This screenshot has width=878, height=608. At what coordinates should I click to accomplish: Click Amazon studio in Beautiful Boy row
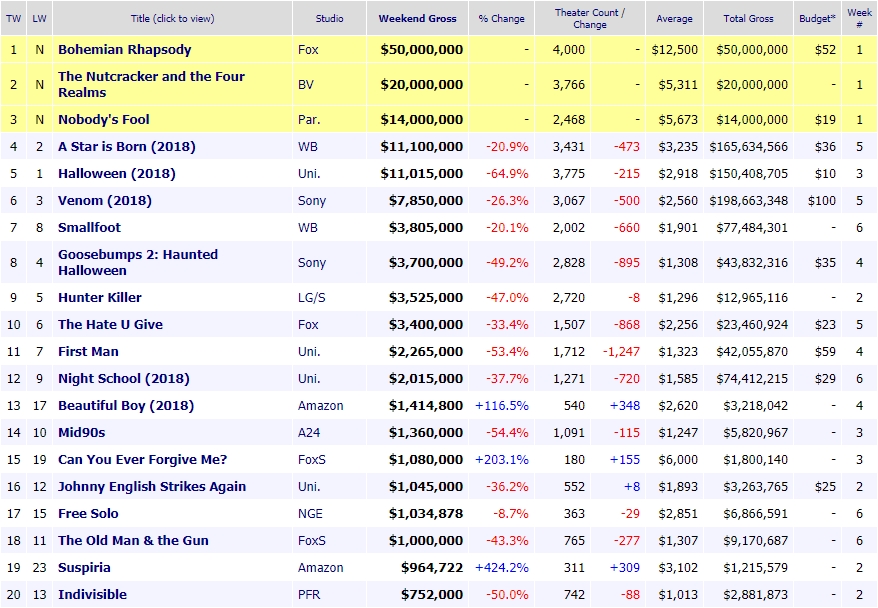[320, 405]
